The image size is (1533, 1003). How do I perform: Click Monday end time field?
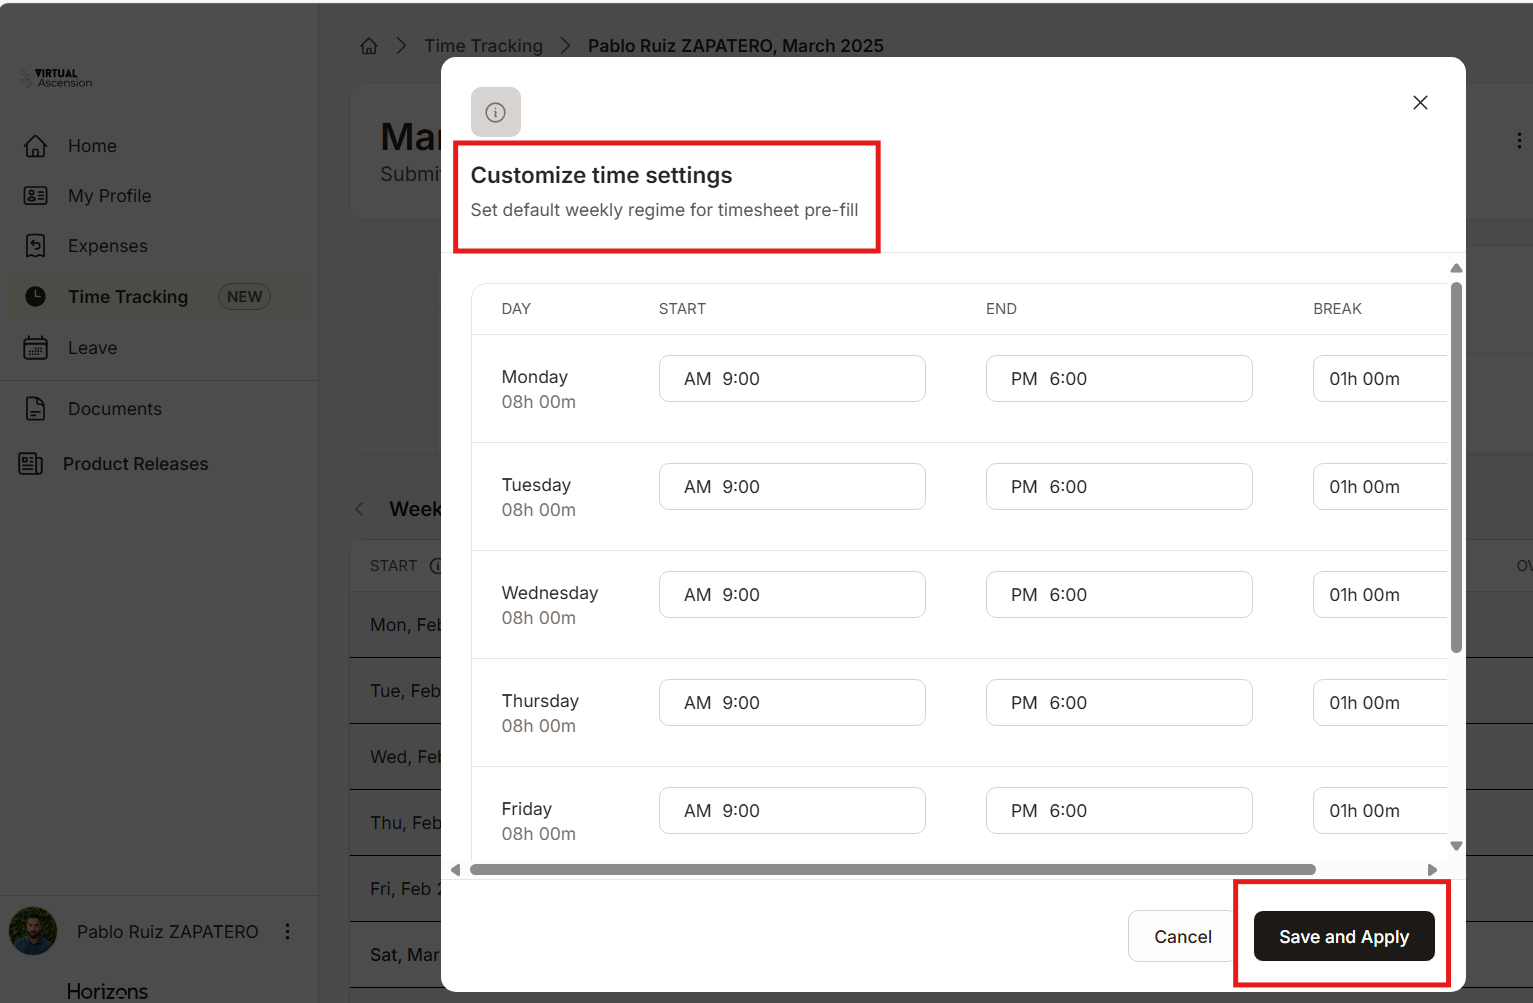[x=1119, y=379]
